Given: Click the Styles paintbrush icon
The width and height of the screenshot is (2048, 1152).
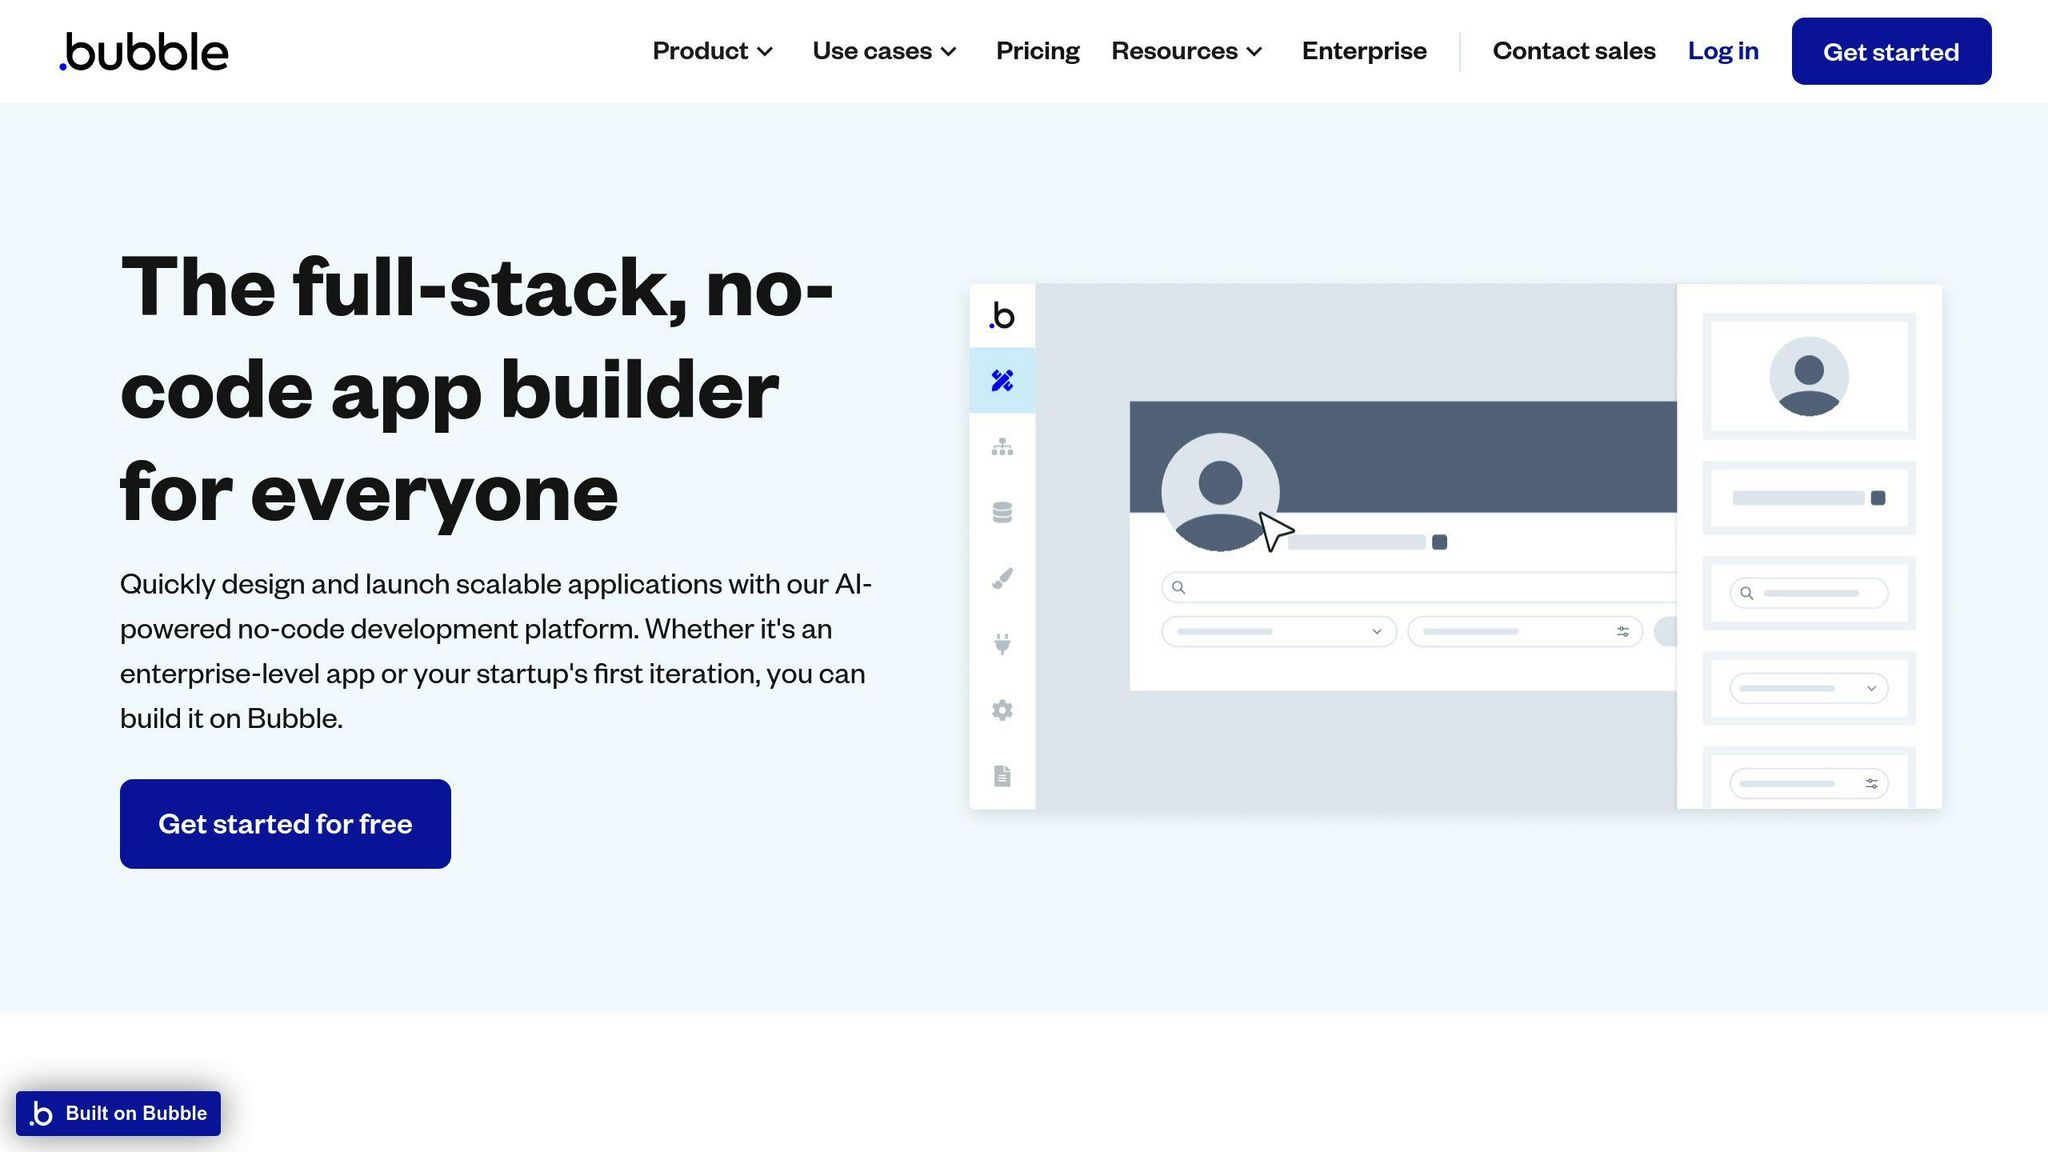Looking at the screenshot, I should pos(1002,578).
